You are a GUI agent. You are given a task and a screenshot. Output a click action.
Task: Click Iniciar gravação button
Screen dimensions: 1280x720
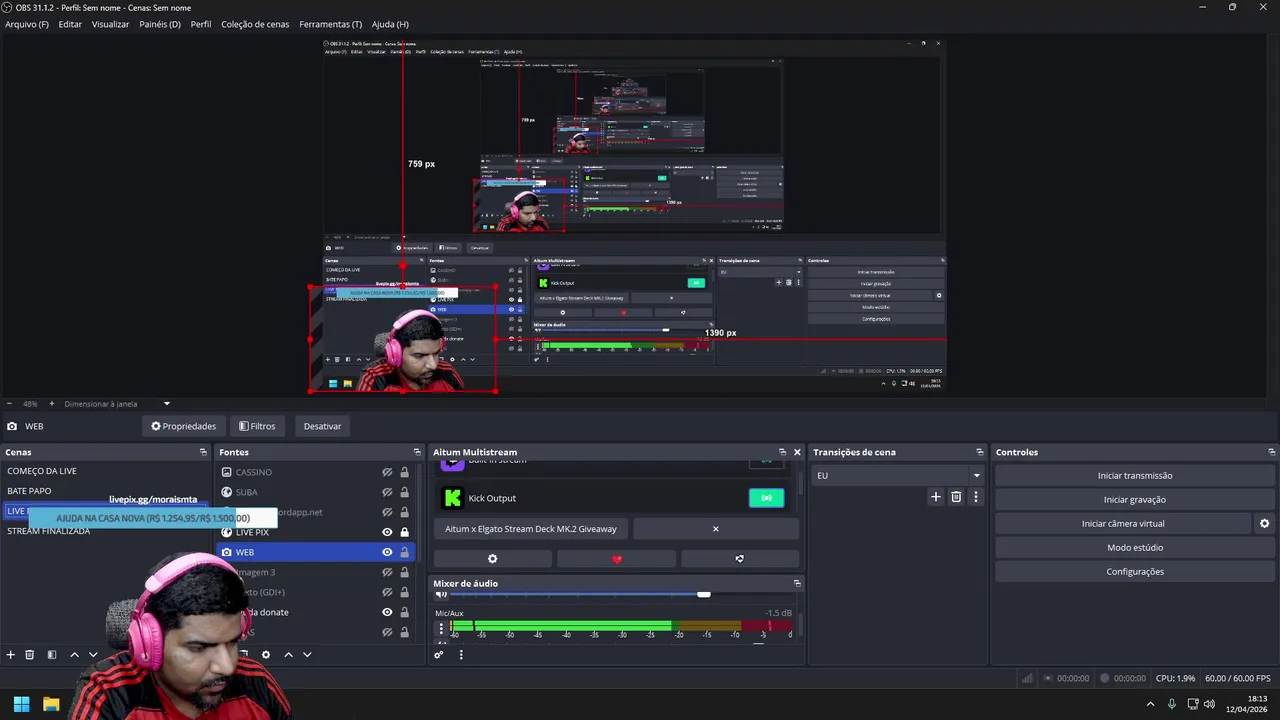[x=1135, y=500]
